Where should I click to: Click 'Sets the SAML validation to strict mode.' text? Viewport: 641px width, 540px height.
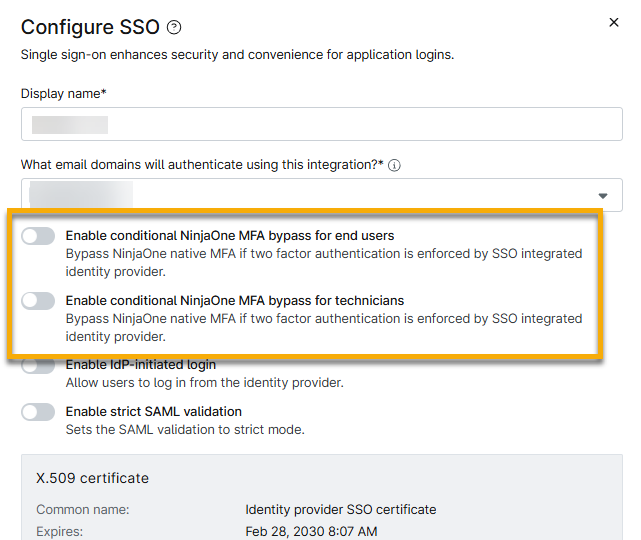point(185,430)
